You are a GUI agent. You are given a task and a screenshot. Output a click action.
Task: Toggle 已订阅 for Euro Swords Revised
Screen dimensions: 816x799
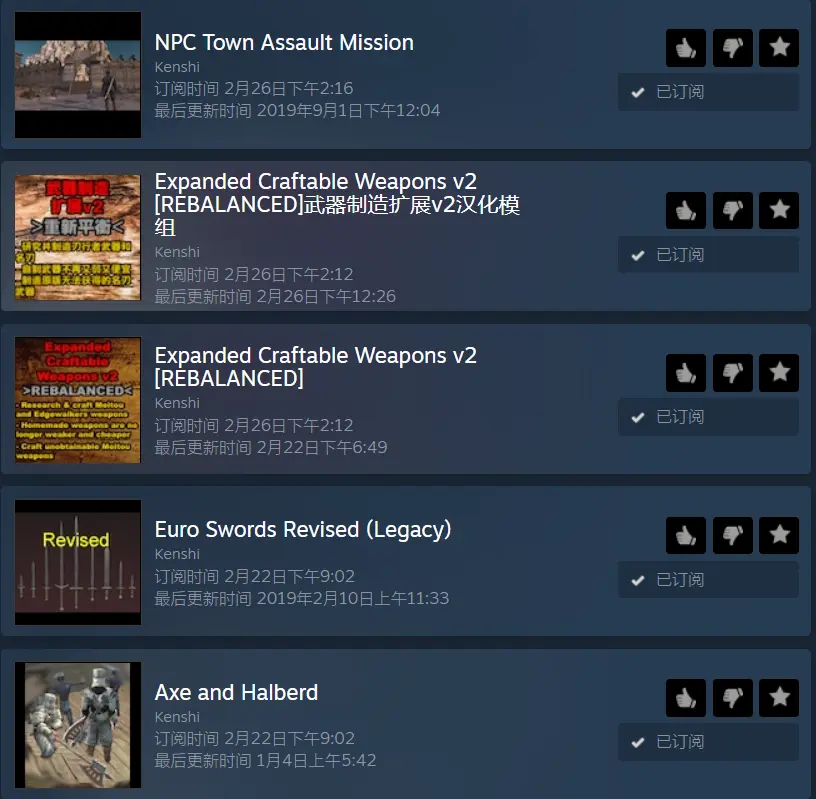click(708, 580)
